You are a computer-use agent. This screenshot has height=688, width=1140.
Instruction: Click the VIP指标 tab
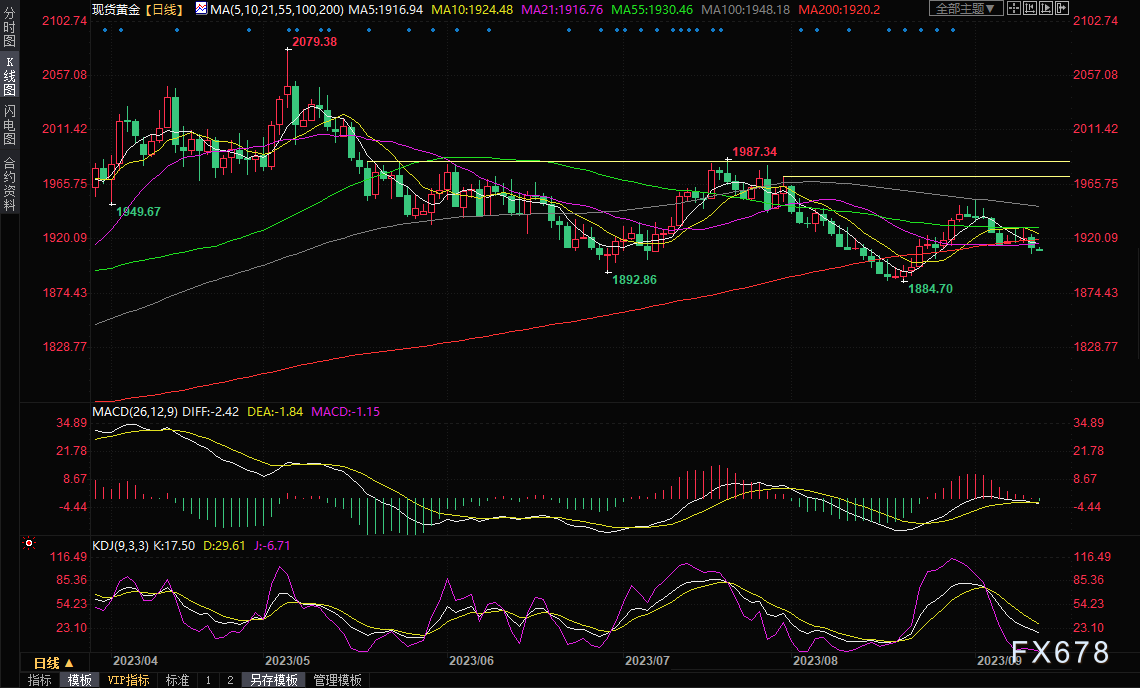tap(128, 680)
